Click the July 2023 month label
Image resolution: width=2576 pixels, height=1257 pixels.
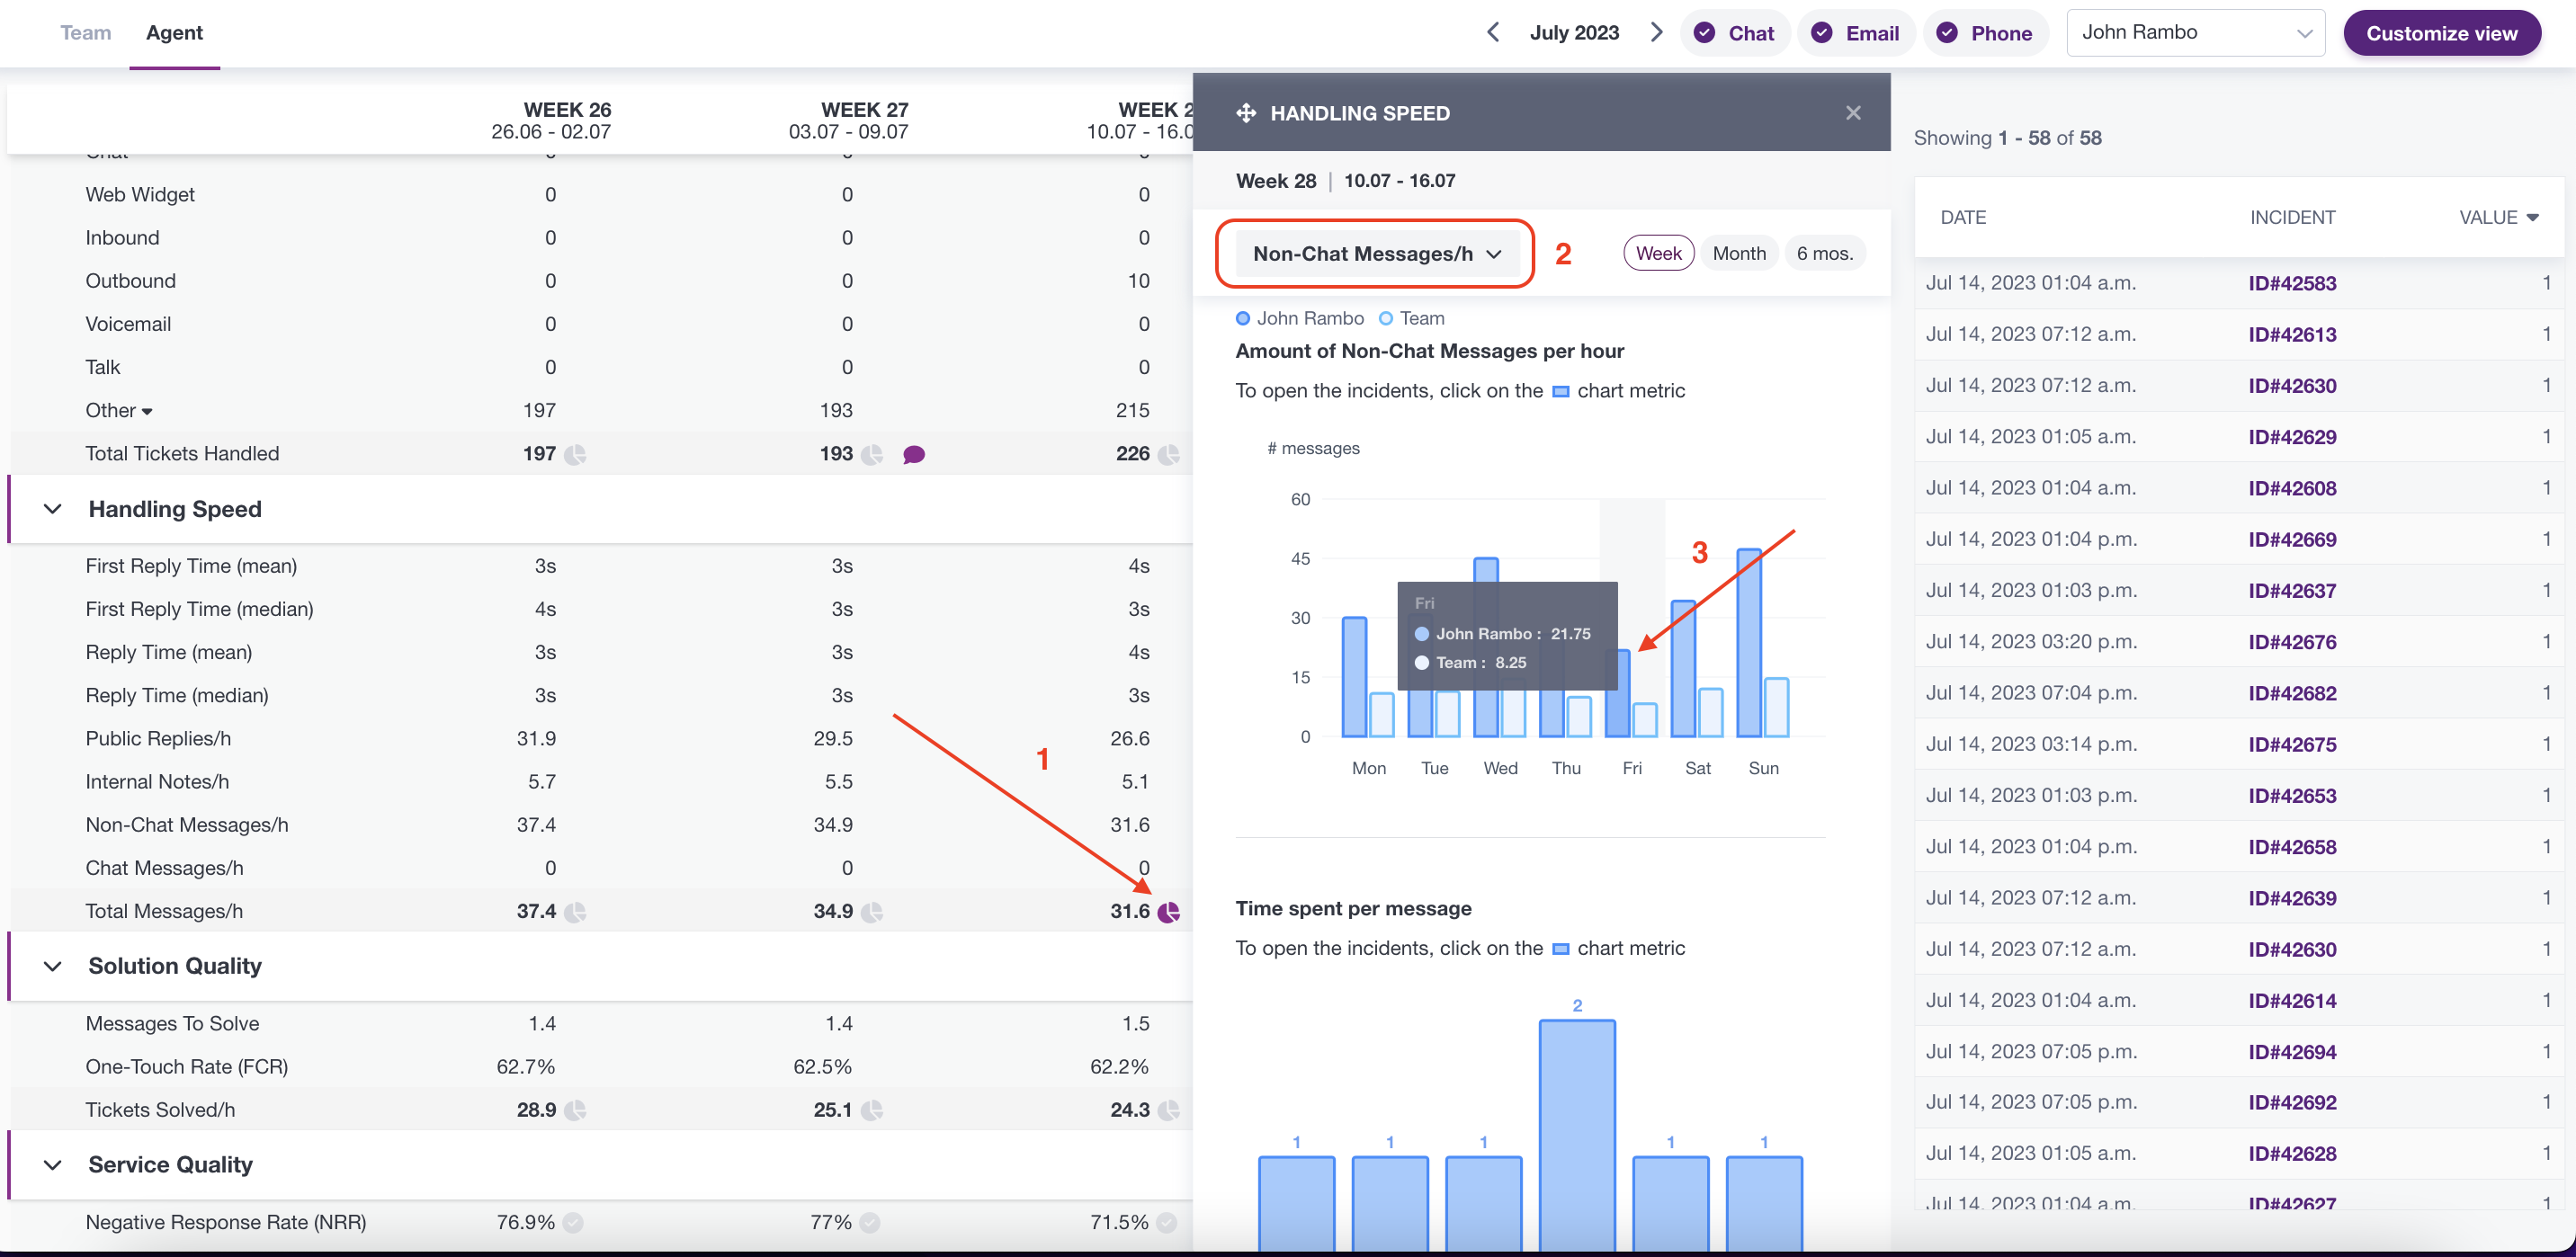click(1574, 32)
